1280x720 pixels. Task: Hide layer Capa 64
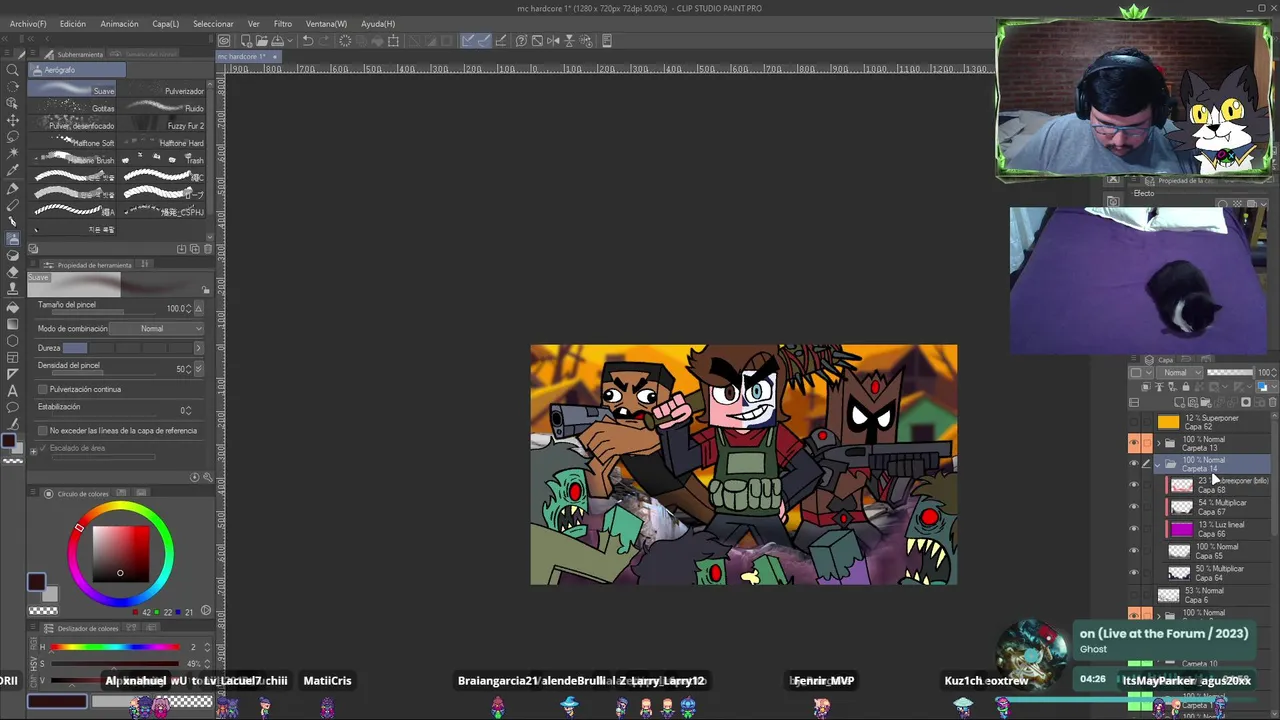[x=1134, y=573]
